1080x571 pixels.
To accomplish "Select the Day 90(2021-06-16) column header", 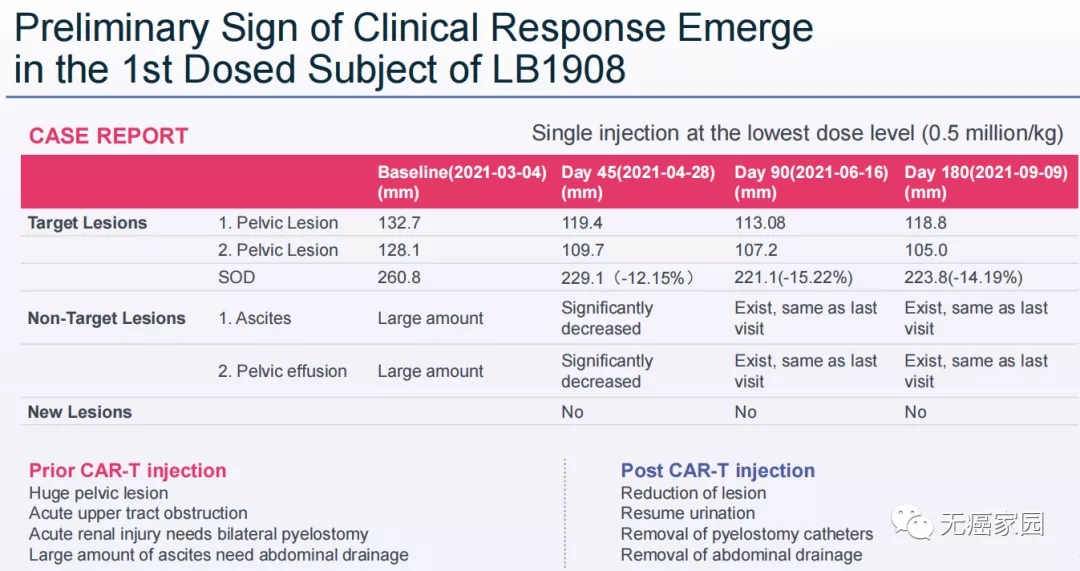I will (x=811, y=181).
